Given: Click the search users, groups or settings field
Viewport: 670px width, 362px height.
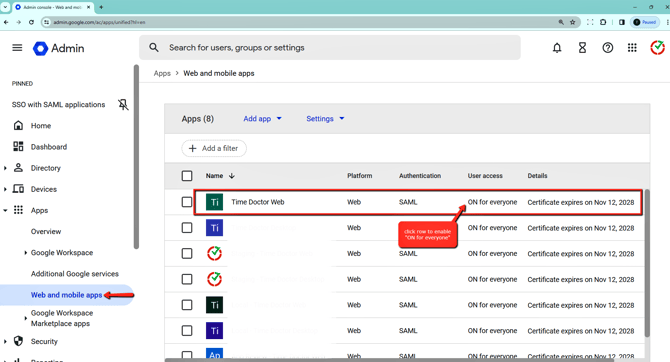Looking at the screenshot, I should click(x=329, y=47).
